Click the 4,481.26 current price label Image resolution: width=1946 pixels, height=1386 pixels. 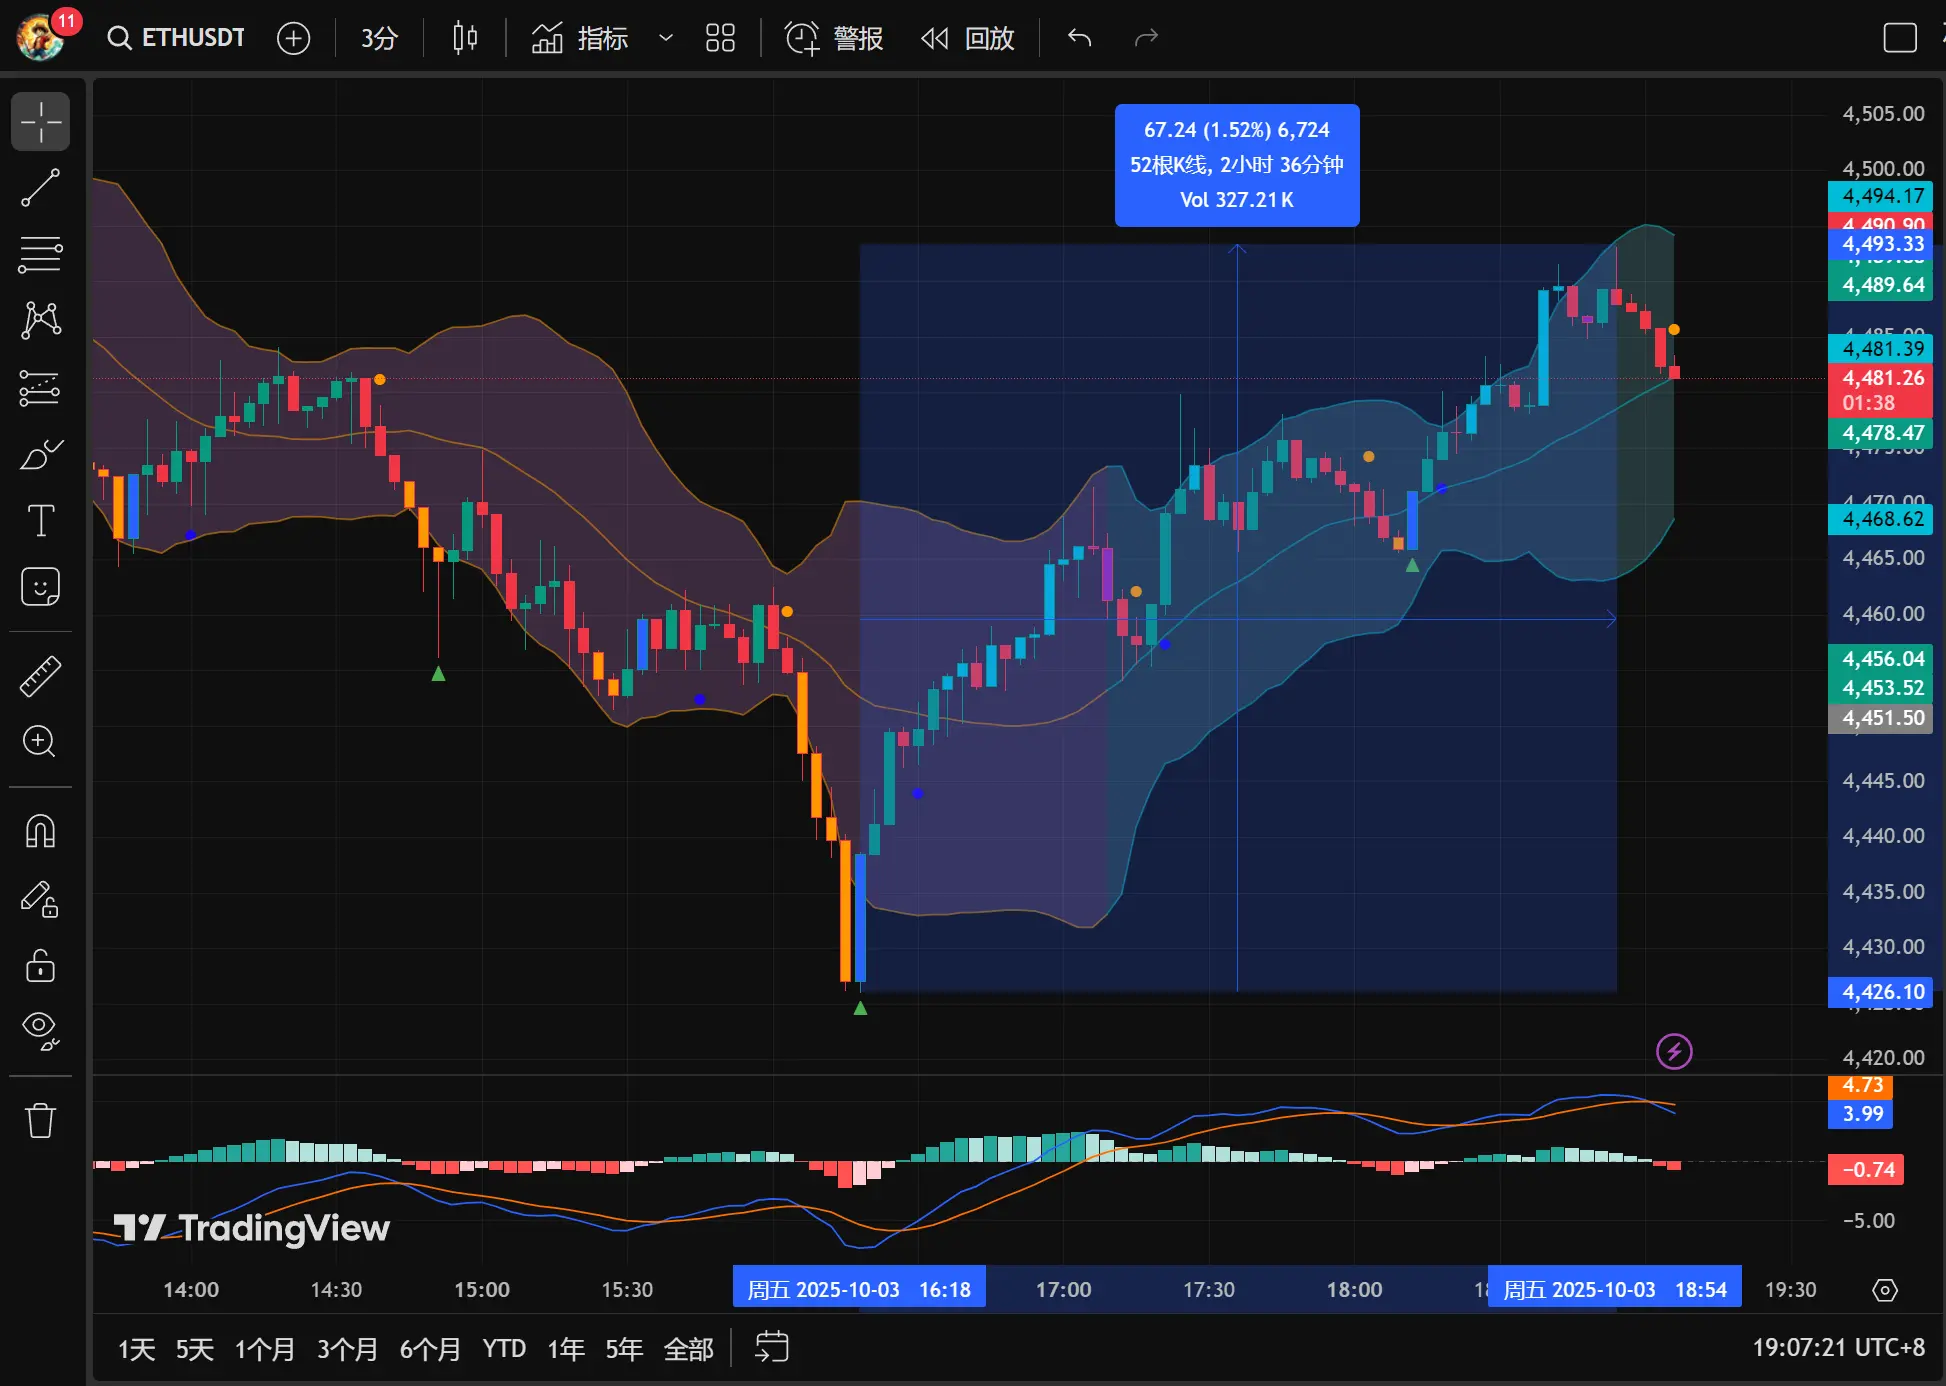1882,378
